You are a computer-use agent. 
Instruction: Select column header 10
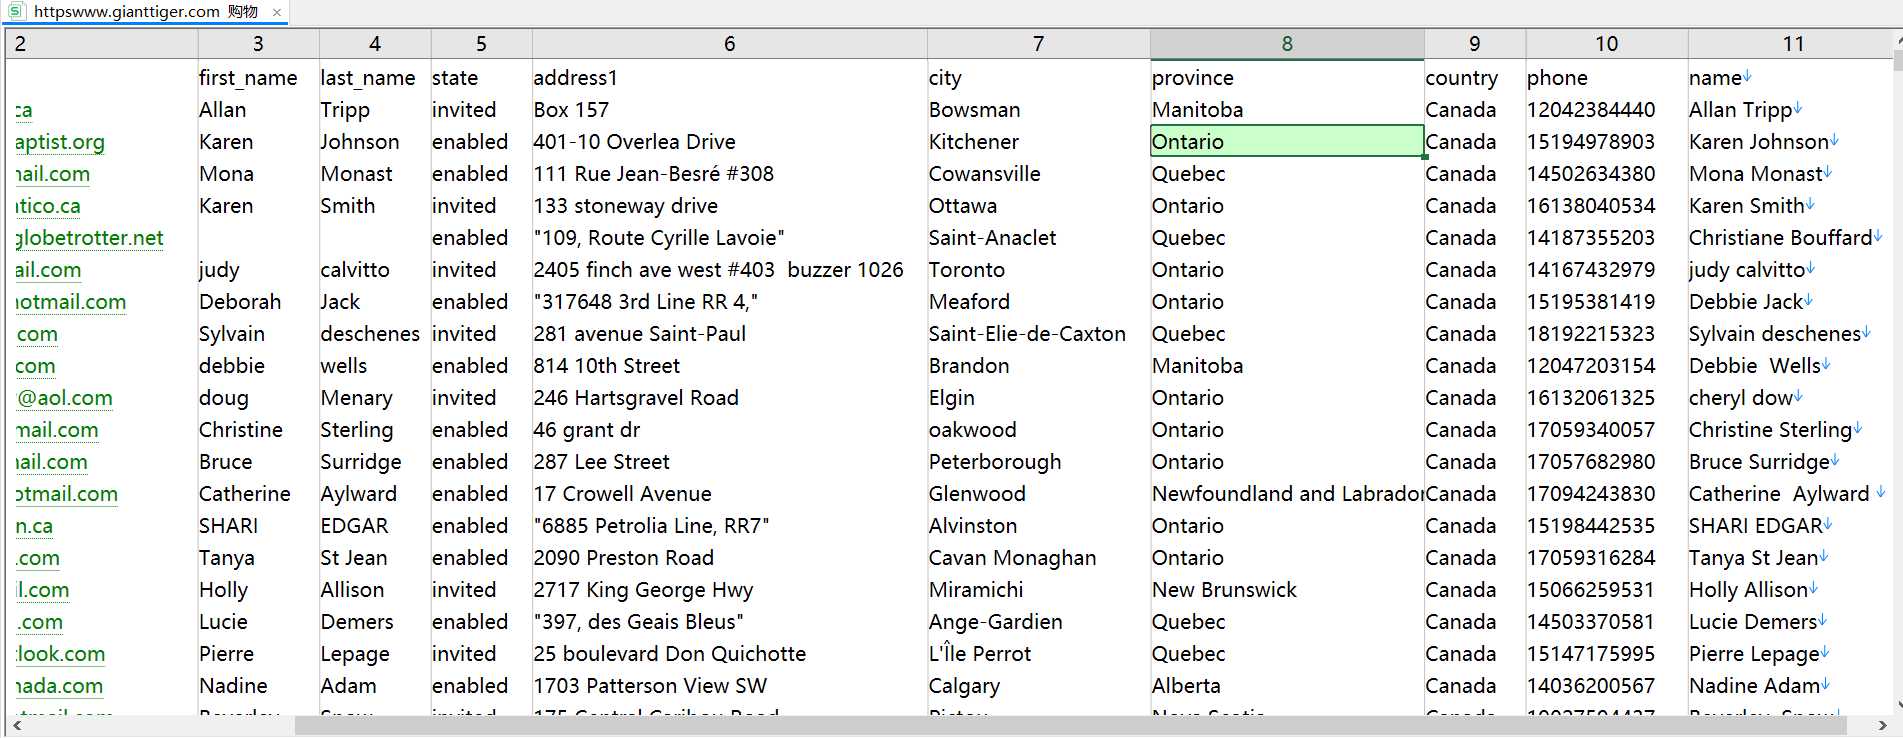(1606, 44)
